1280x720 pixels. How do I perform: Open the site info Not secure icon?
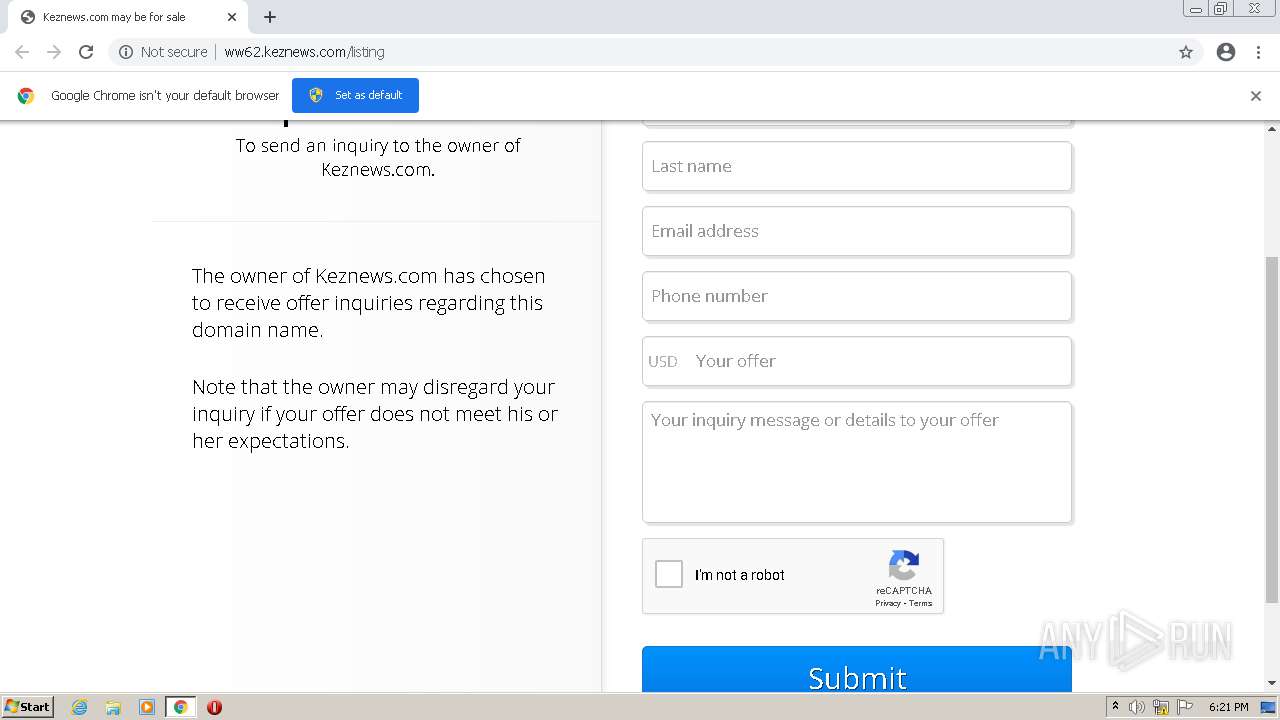click(x=126, y=52)
